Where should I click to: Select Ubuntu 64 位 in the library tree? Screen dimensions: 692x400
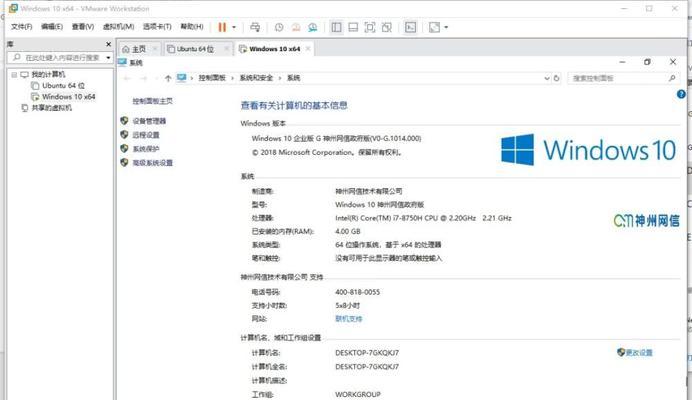(x=63, y=86)
